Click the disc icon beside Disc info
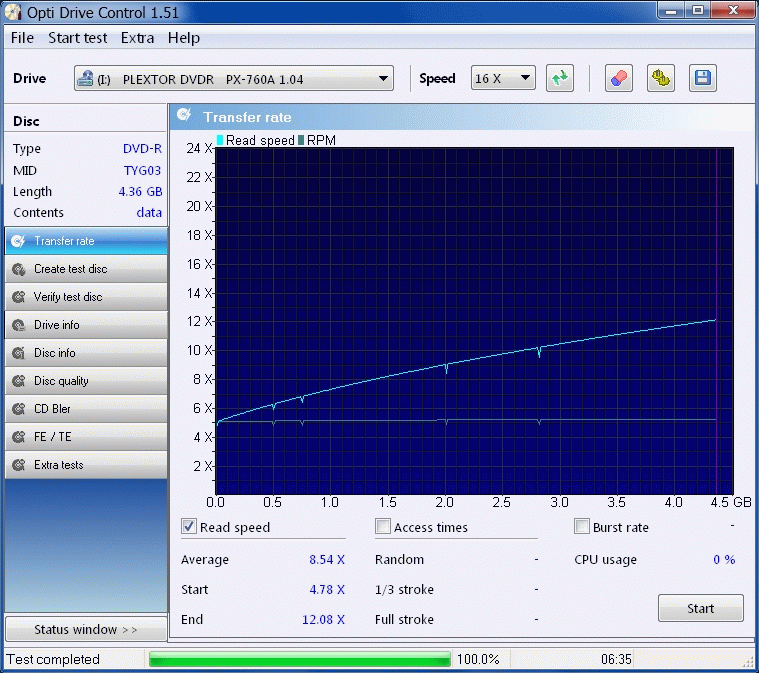This screenshot has width=759, height=673. 19,353
